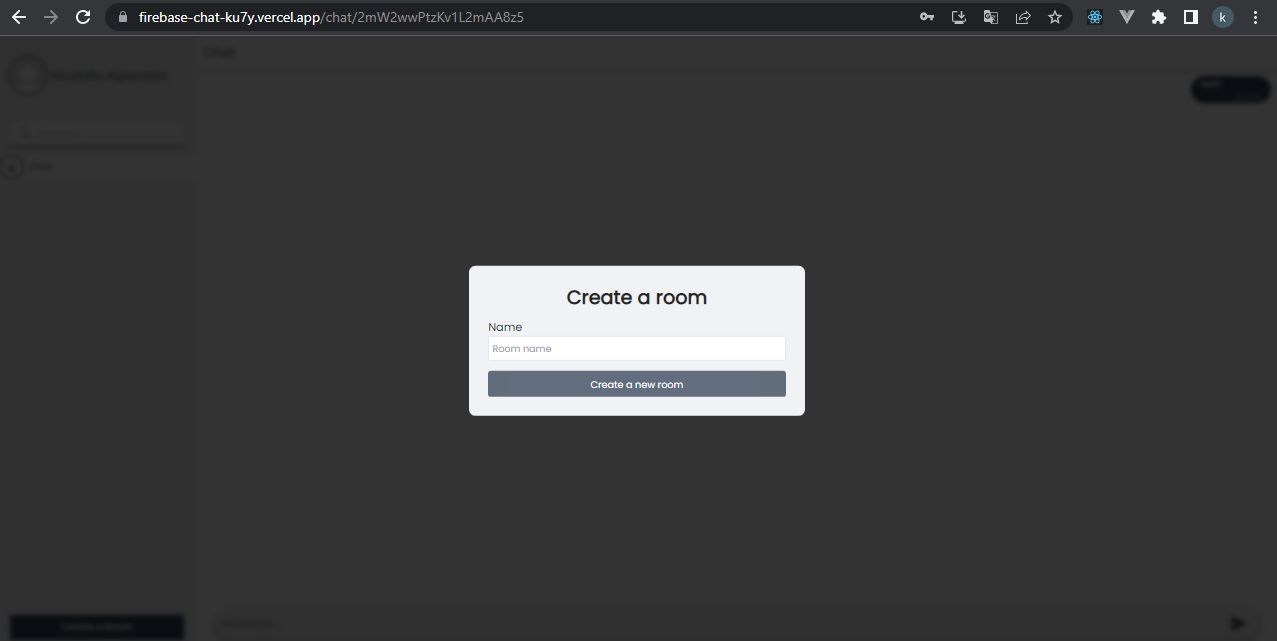Click the Google Translate icon in the address bar
1277x641 pixels.
[990, 17]
